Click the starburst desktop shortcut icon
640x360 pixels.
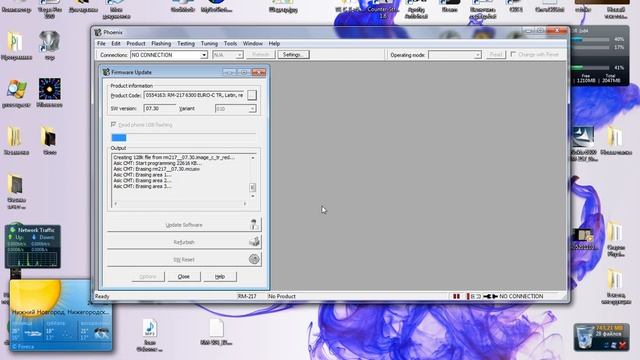[x=49, y=89]
